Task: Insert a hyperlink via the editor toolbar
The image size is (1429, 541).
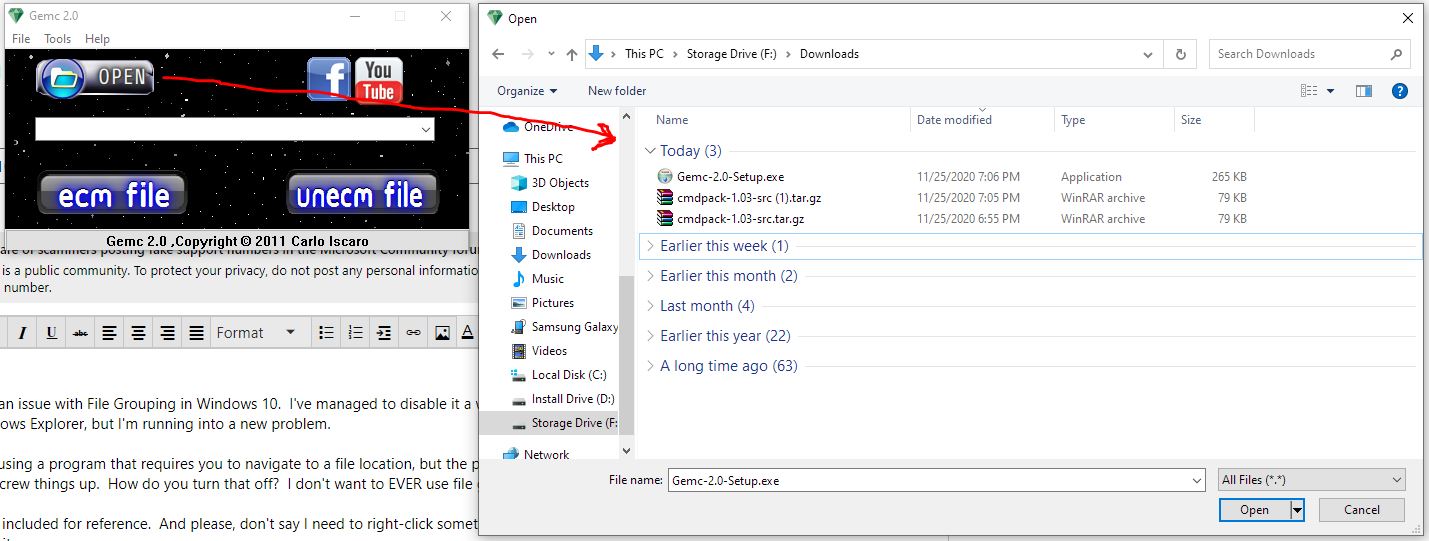Action: (413, 333)
